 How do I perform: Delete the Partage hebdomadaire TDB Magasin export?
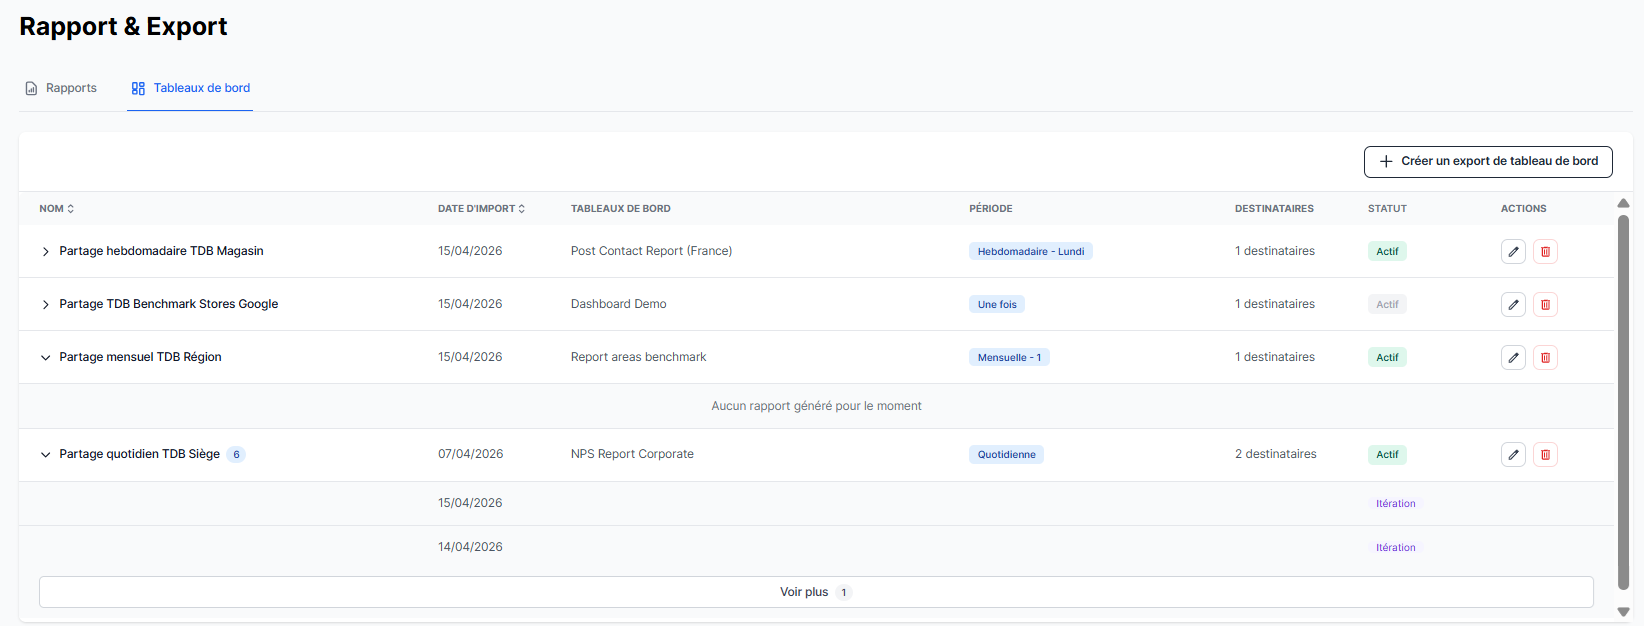pyautogui.click(x=1545, y=252)
